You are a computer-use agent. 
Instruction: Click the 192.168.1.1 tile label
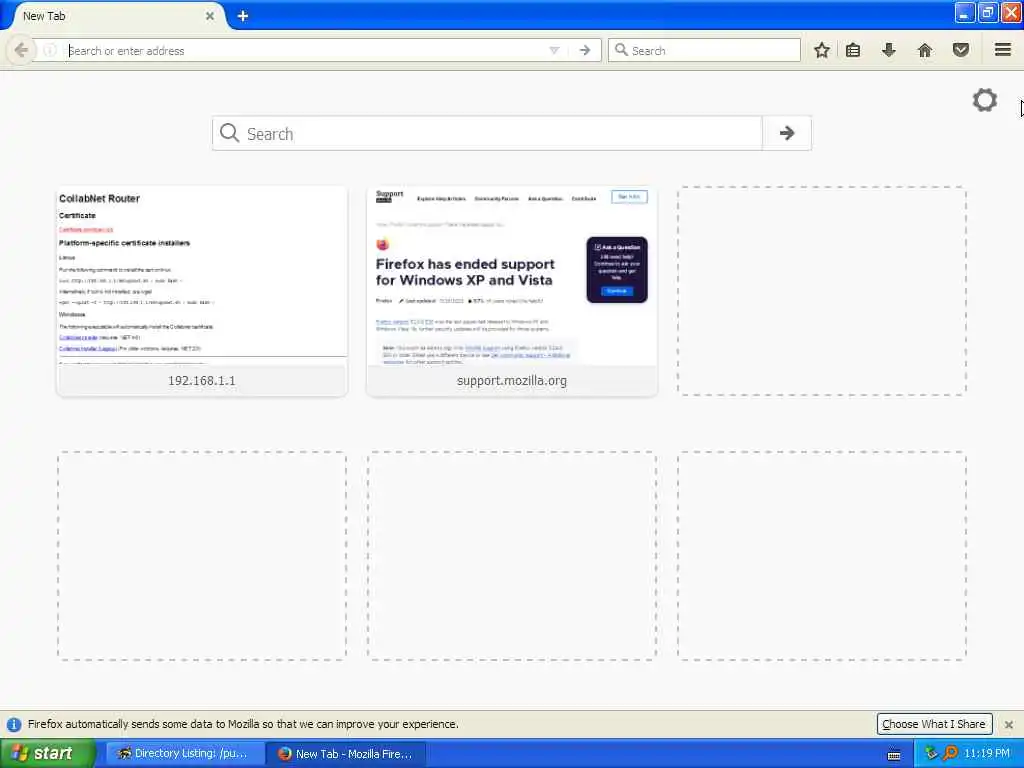(x=202, y=381)
